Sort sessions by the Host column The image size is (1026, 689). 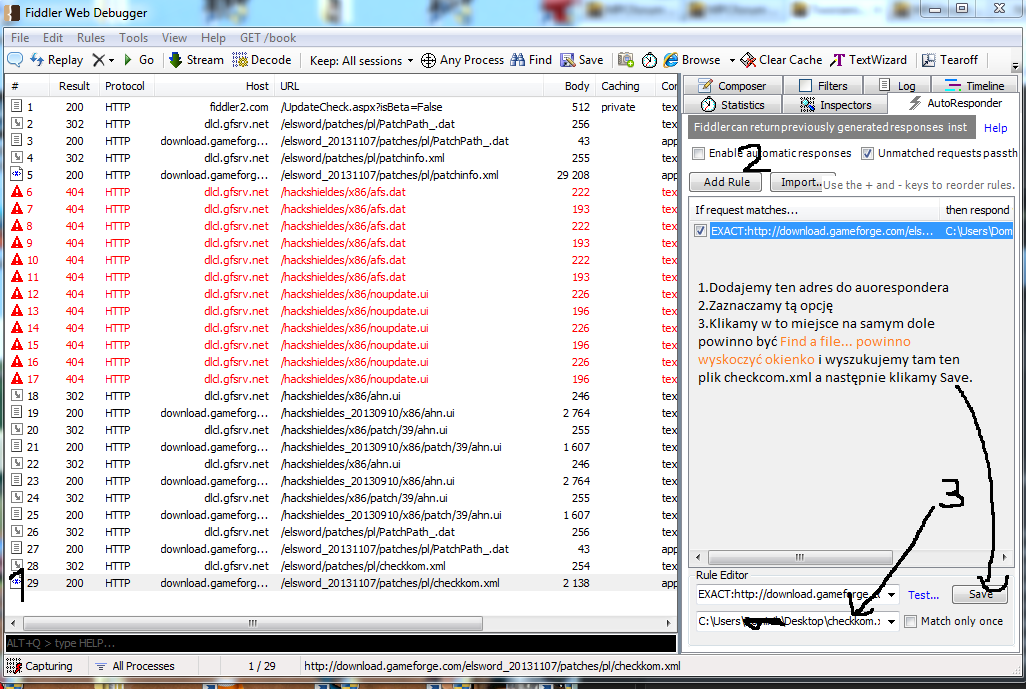click(213, 86)
